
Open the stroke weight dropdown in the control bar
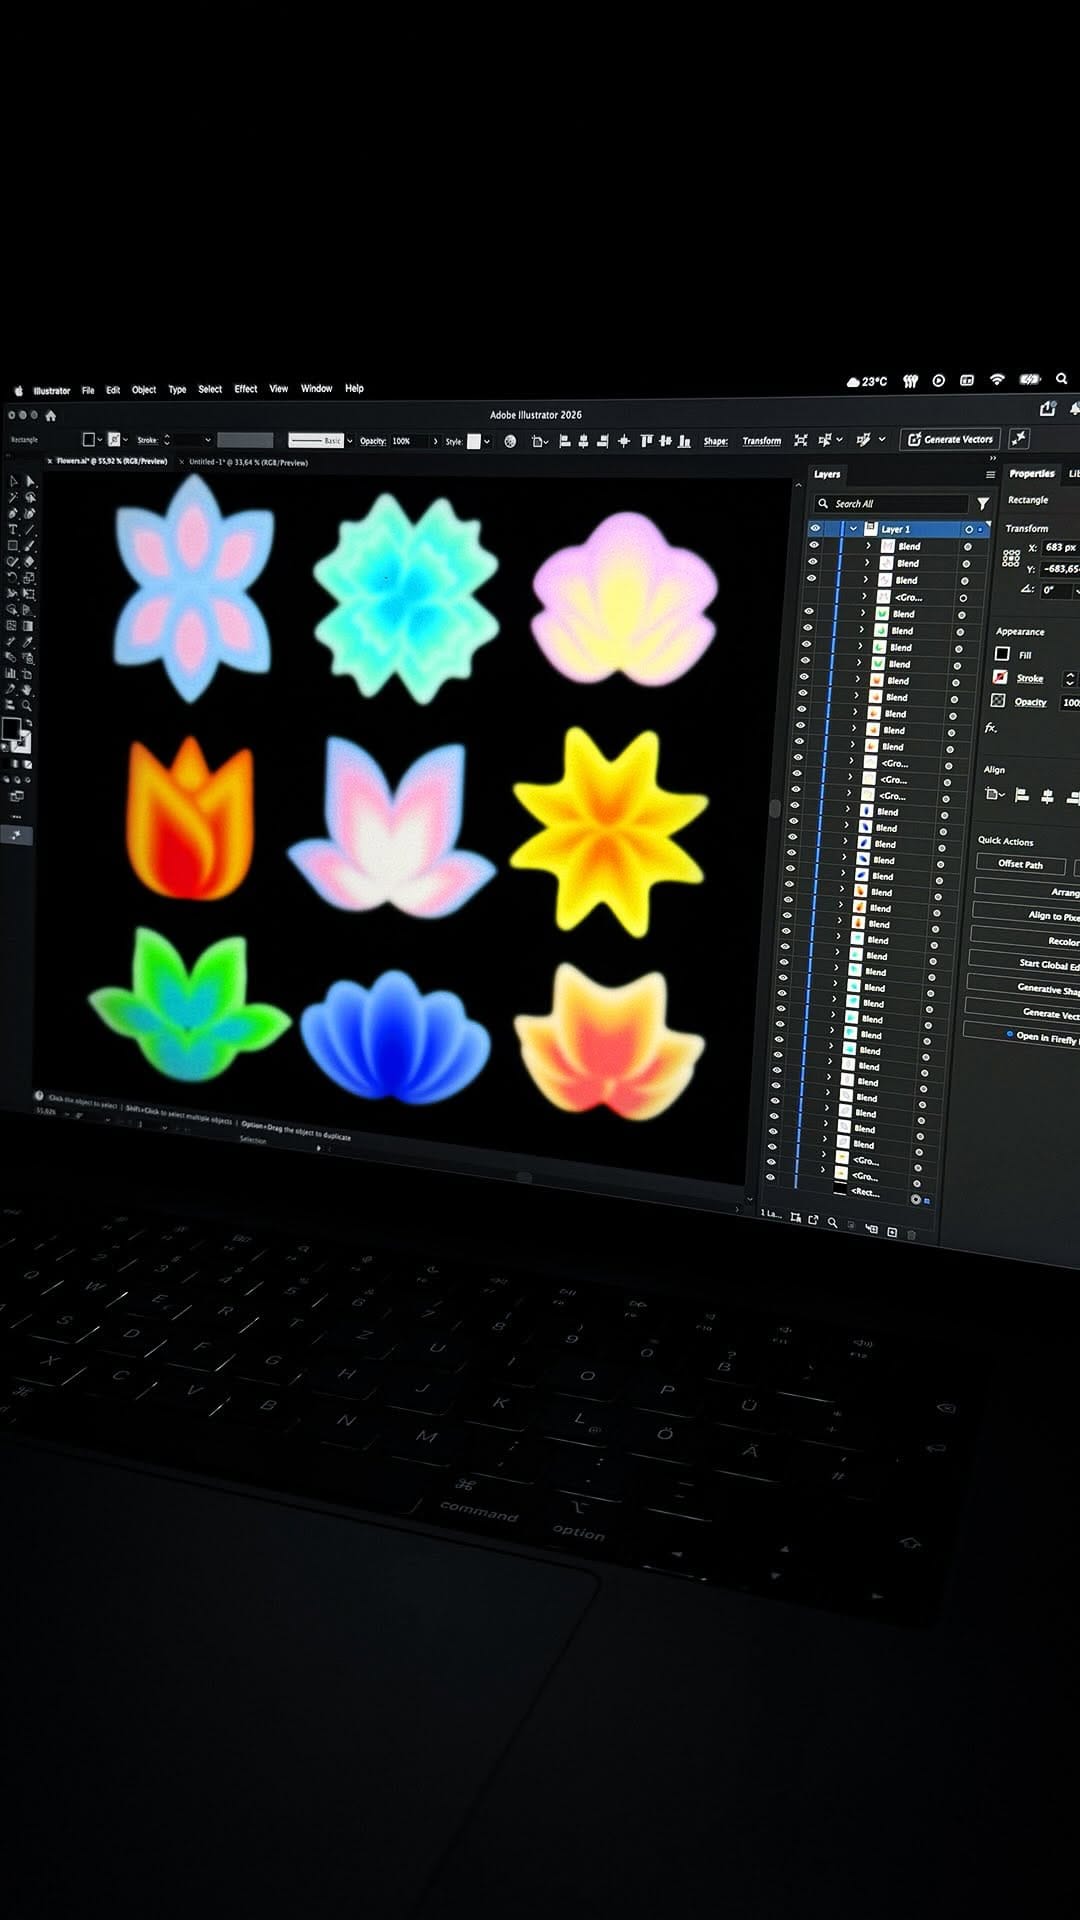click(x=208, y=440)
